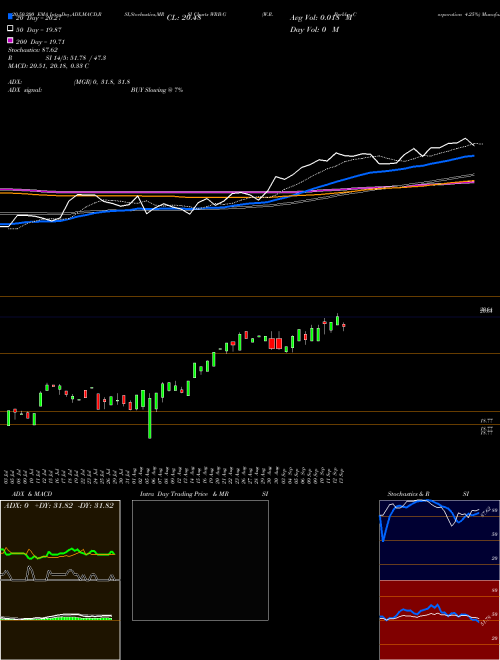The height and width of the screenshot is (660, 500).
Task: Click the 'Intra Day Trading Price & MRSI' title
Action: coord(204,494)
